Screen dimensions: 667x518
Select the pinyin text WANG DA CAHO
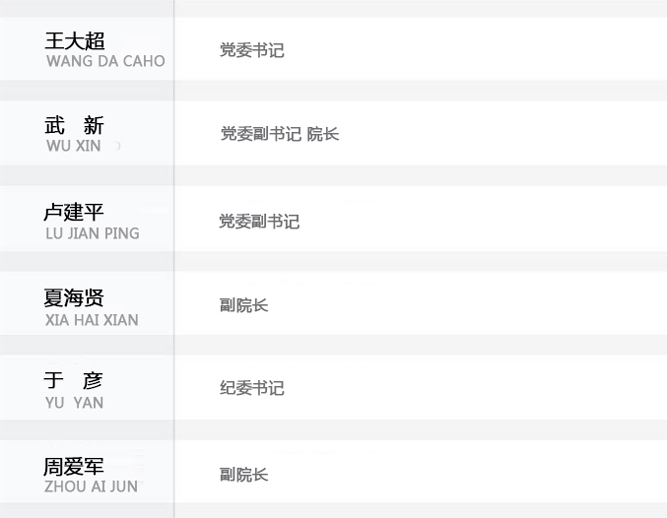[x=105, y=61]
